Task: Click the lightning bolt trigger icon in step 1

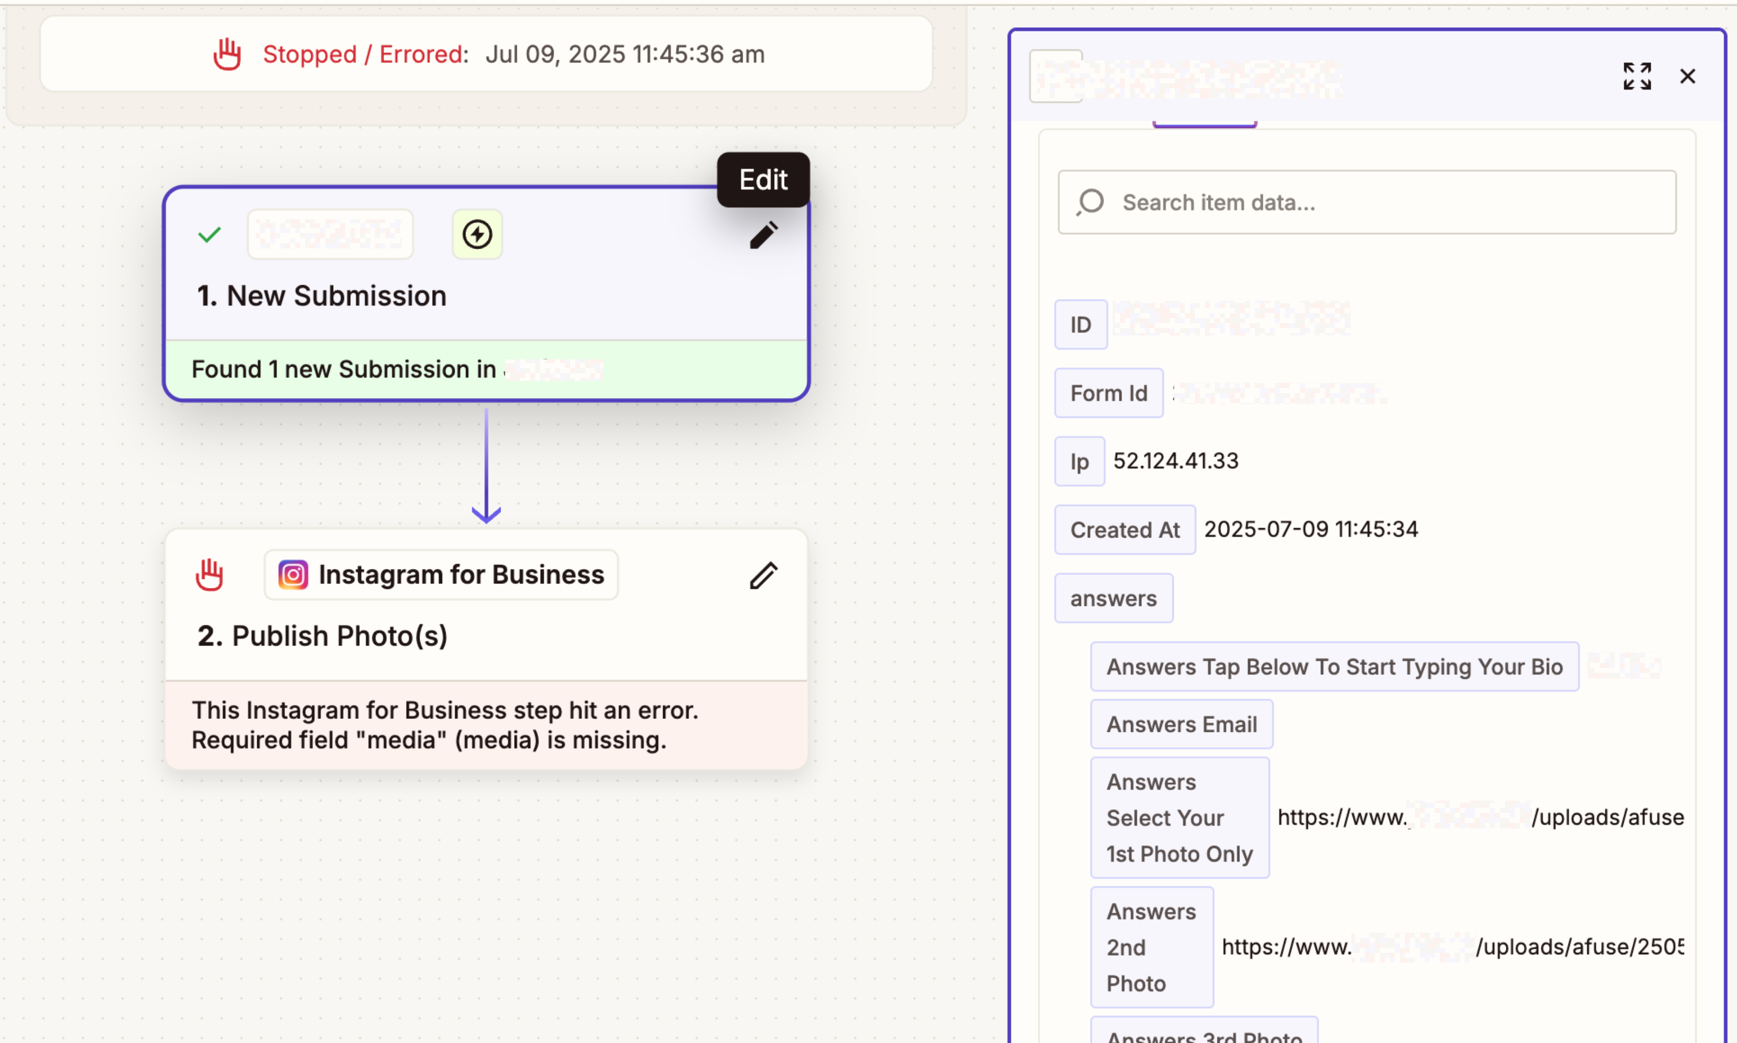Action: point(477,234)
